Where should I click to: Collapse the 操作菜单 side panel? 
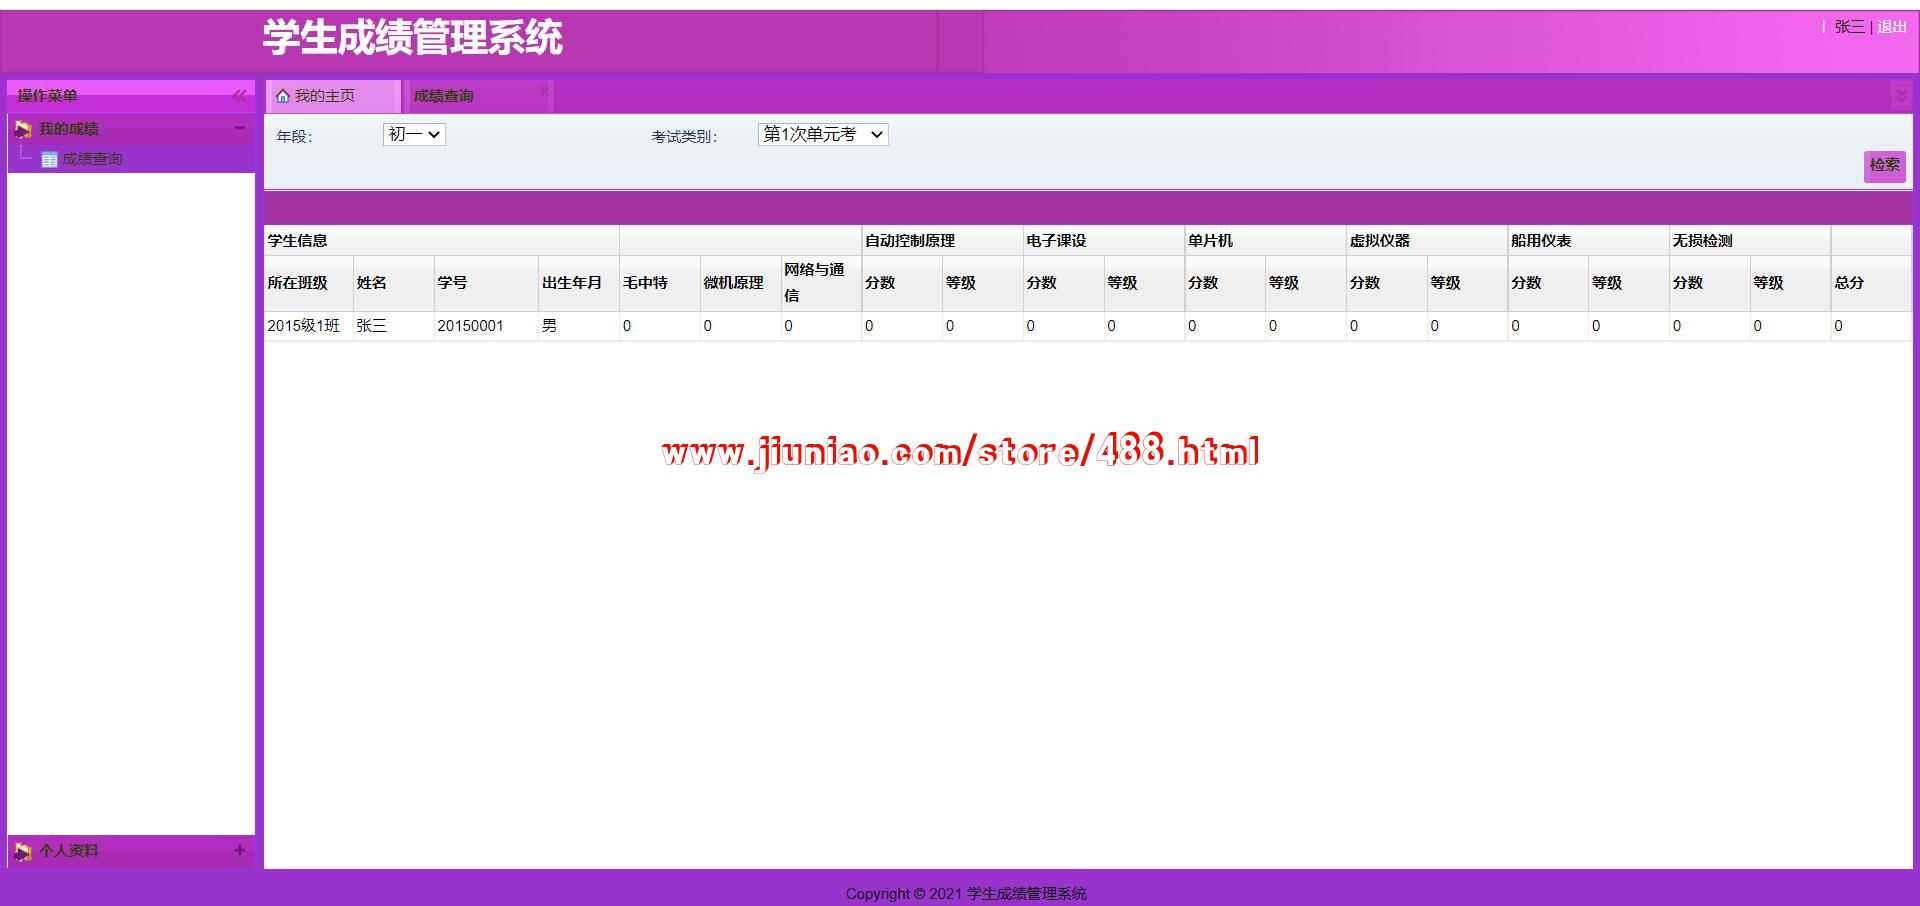239,96
